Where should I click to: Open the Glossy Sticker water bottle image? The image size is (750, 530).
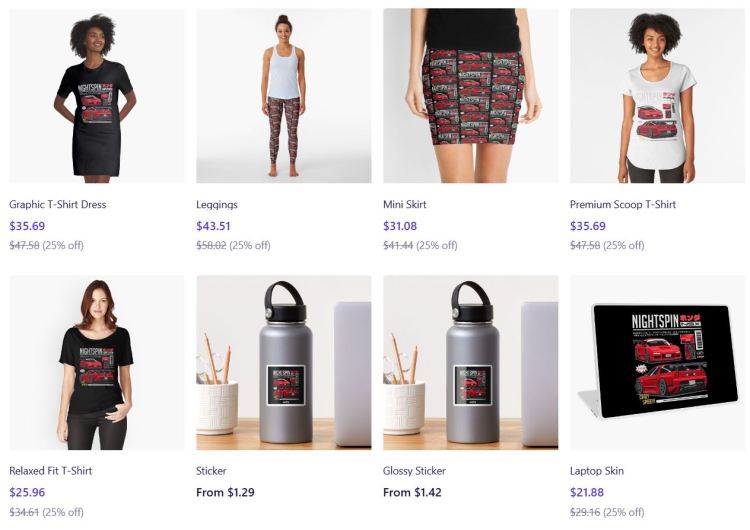[470, 363]
